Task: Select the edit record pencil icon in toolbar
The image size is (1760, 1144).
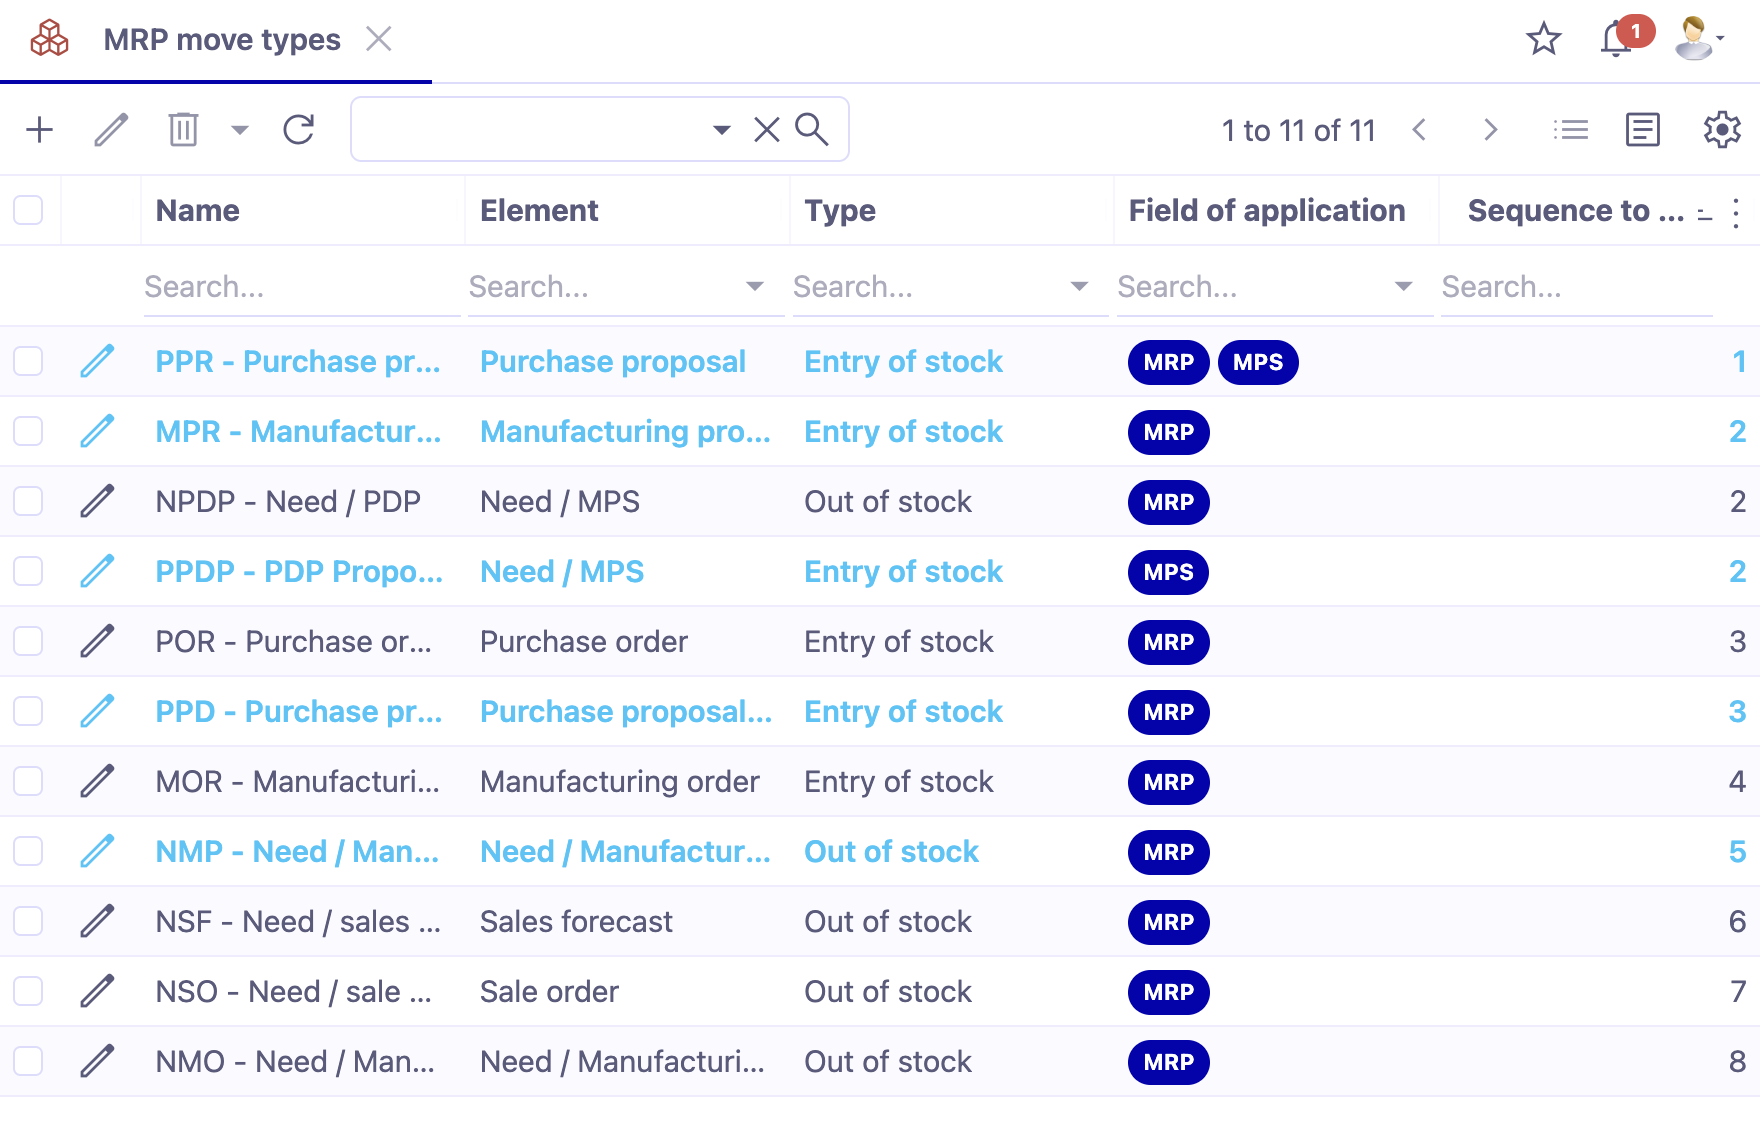Action: click(x=111, y=129)
